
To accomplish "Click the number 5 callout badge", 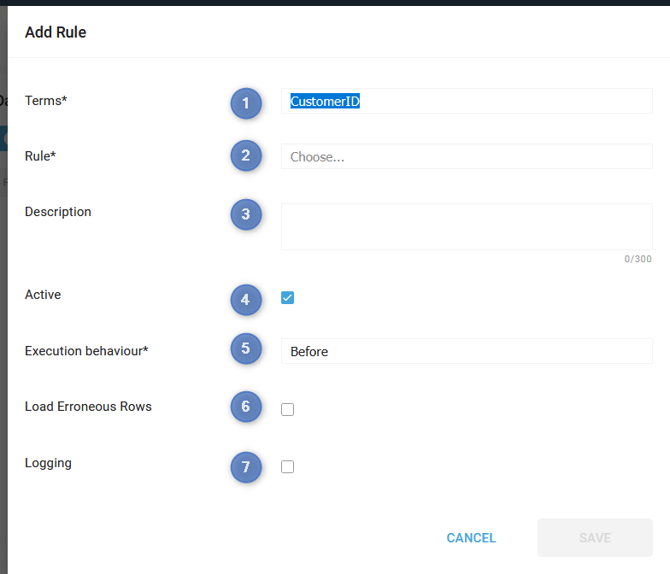I will (246, 349).
